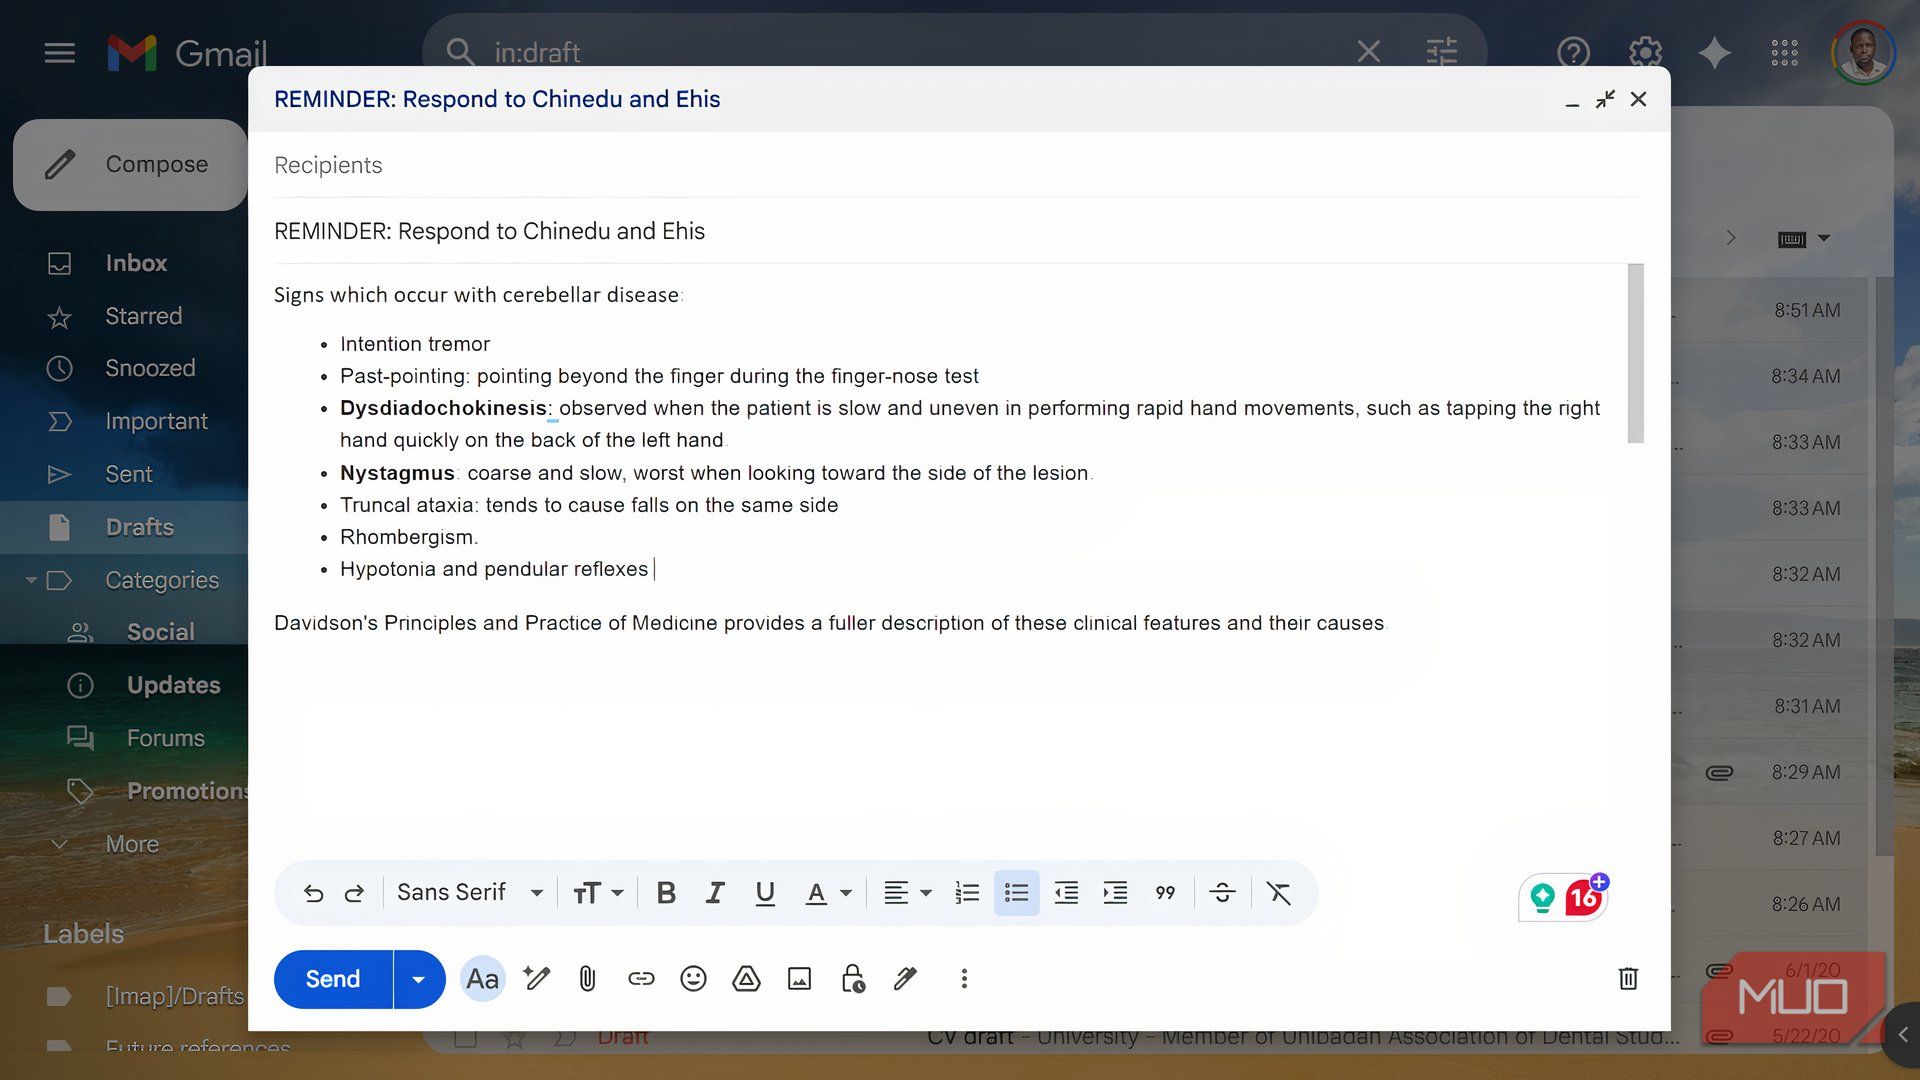
Task: Open the text alignment dropdown
Action: (x=907, y=893)
